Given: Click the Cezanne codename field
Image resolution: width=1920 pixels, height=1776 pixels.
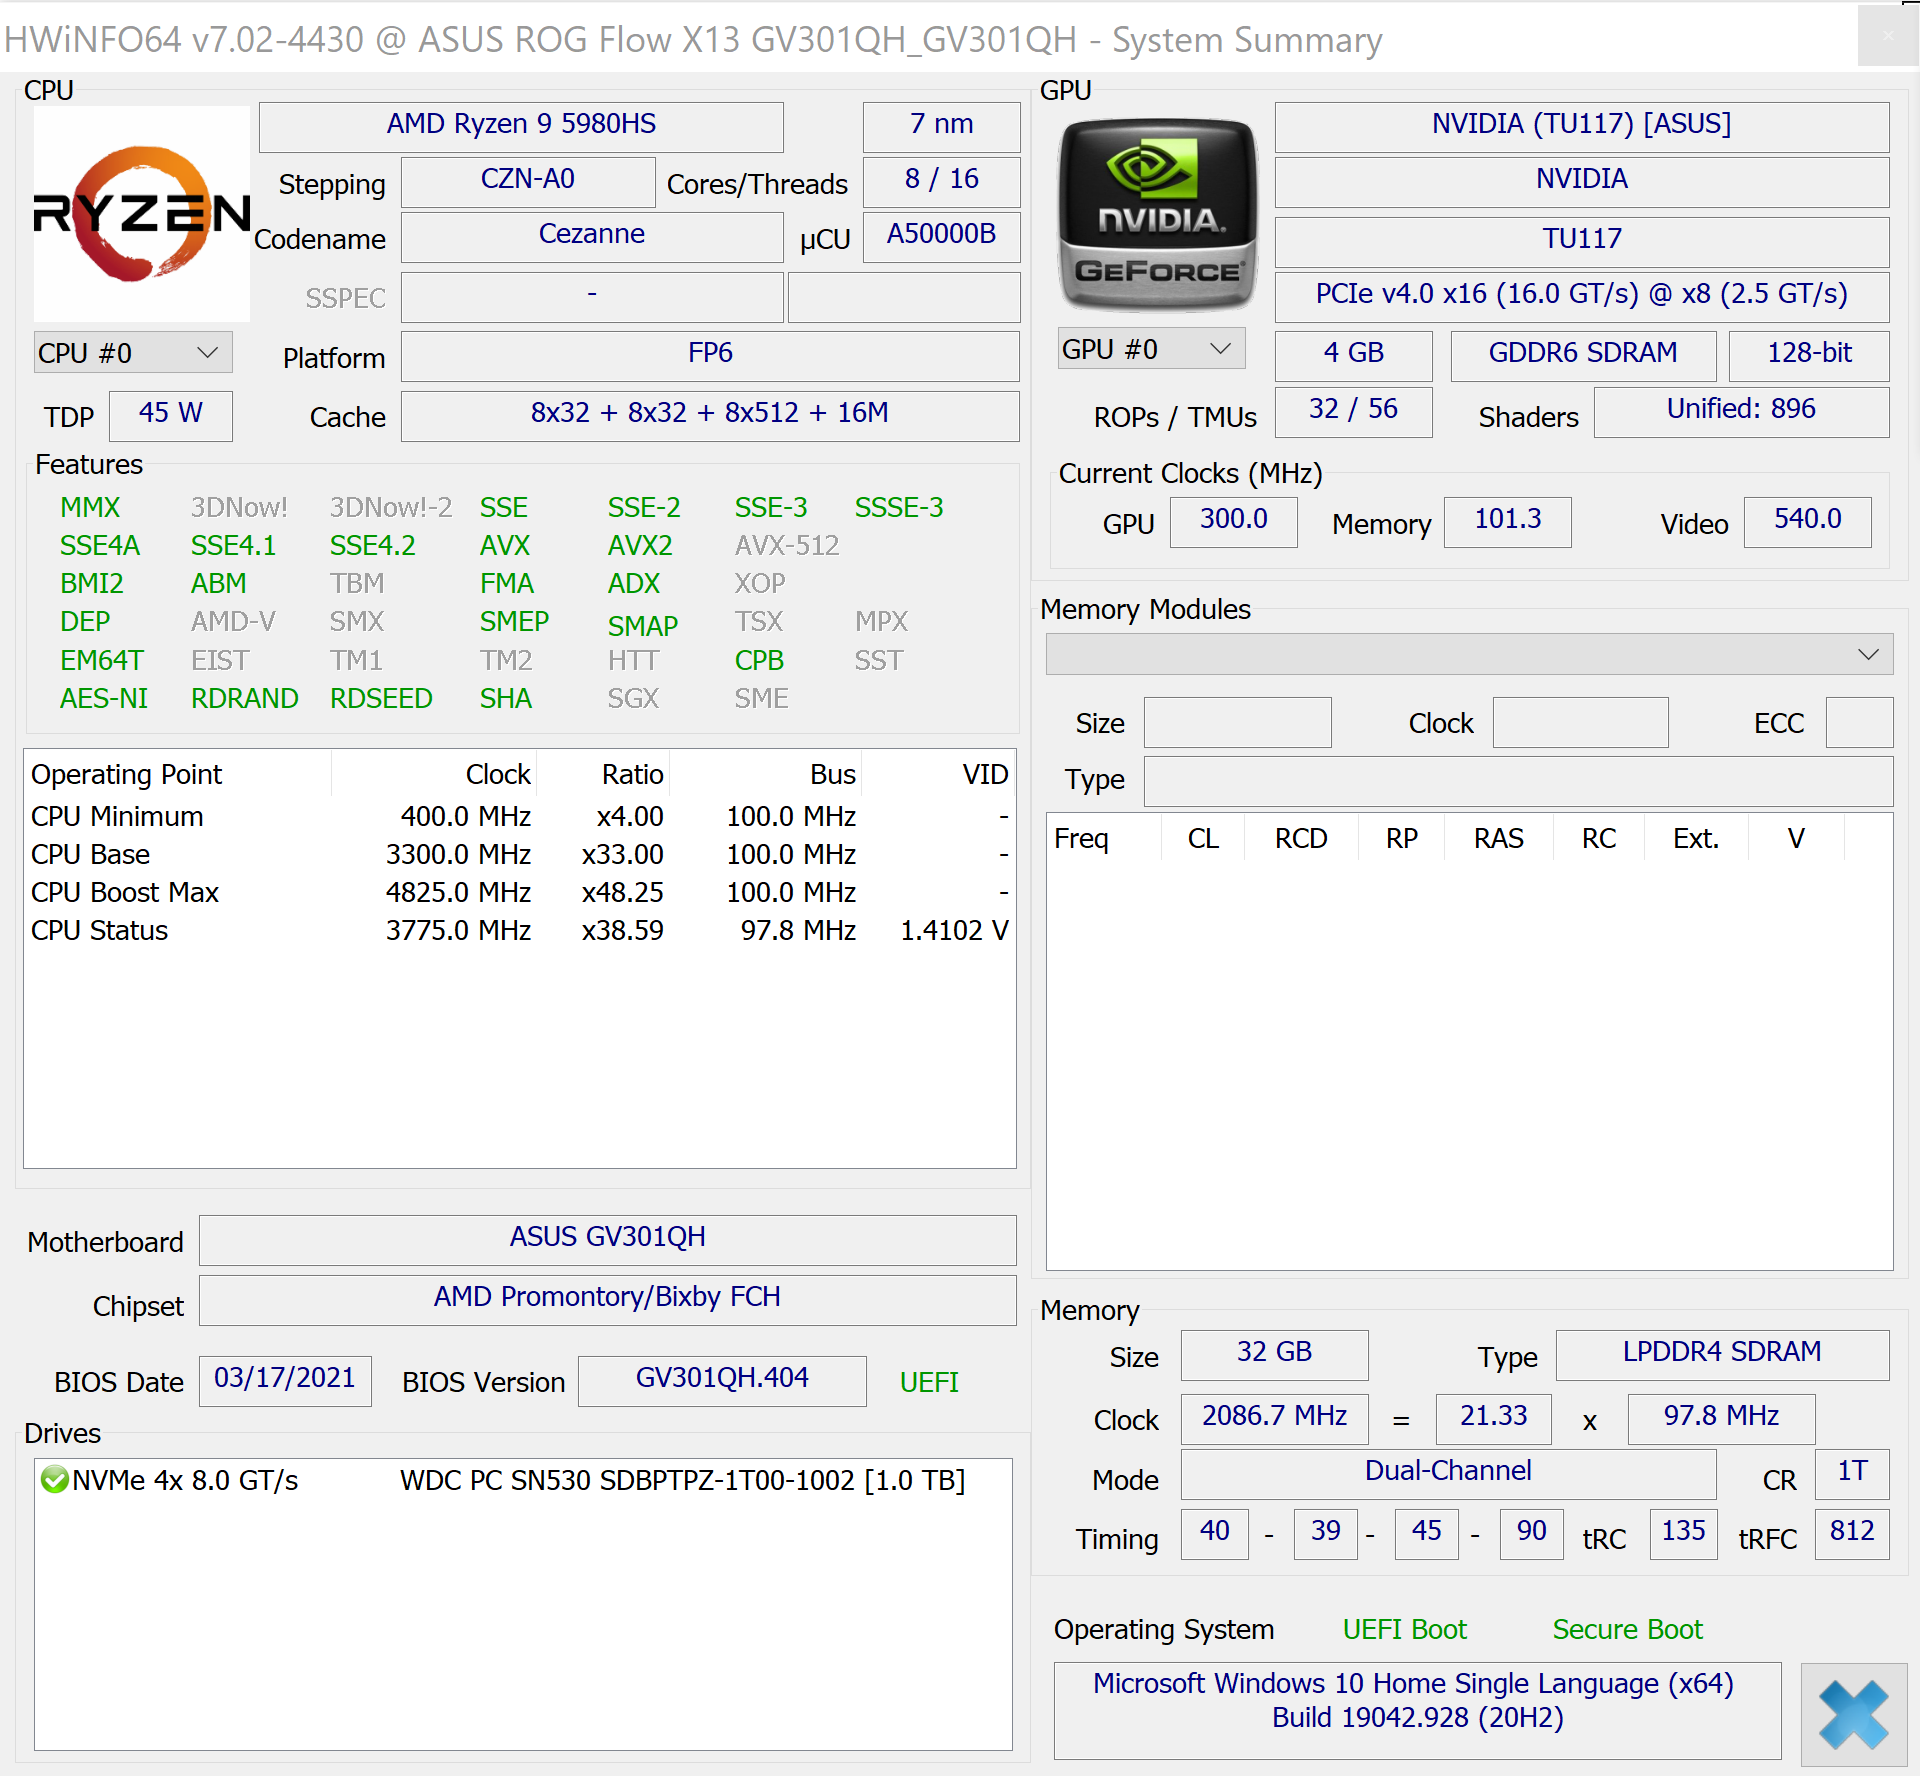Looking at the screenshot, I should [x=592, y=237].
